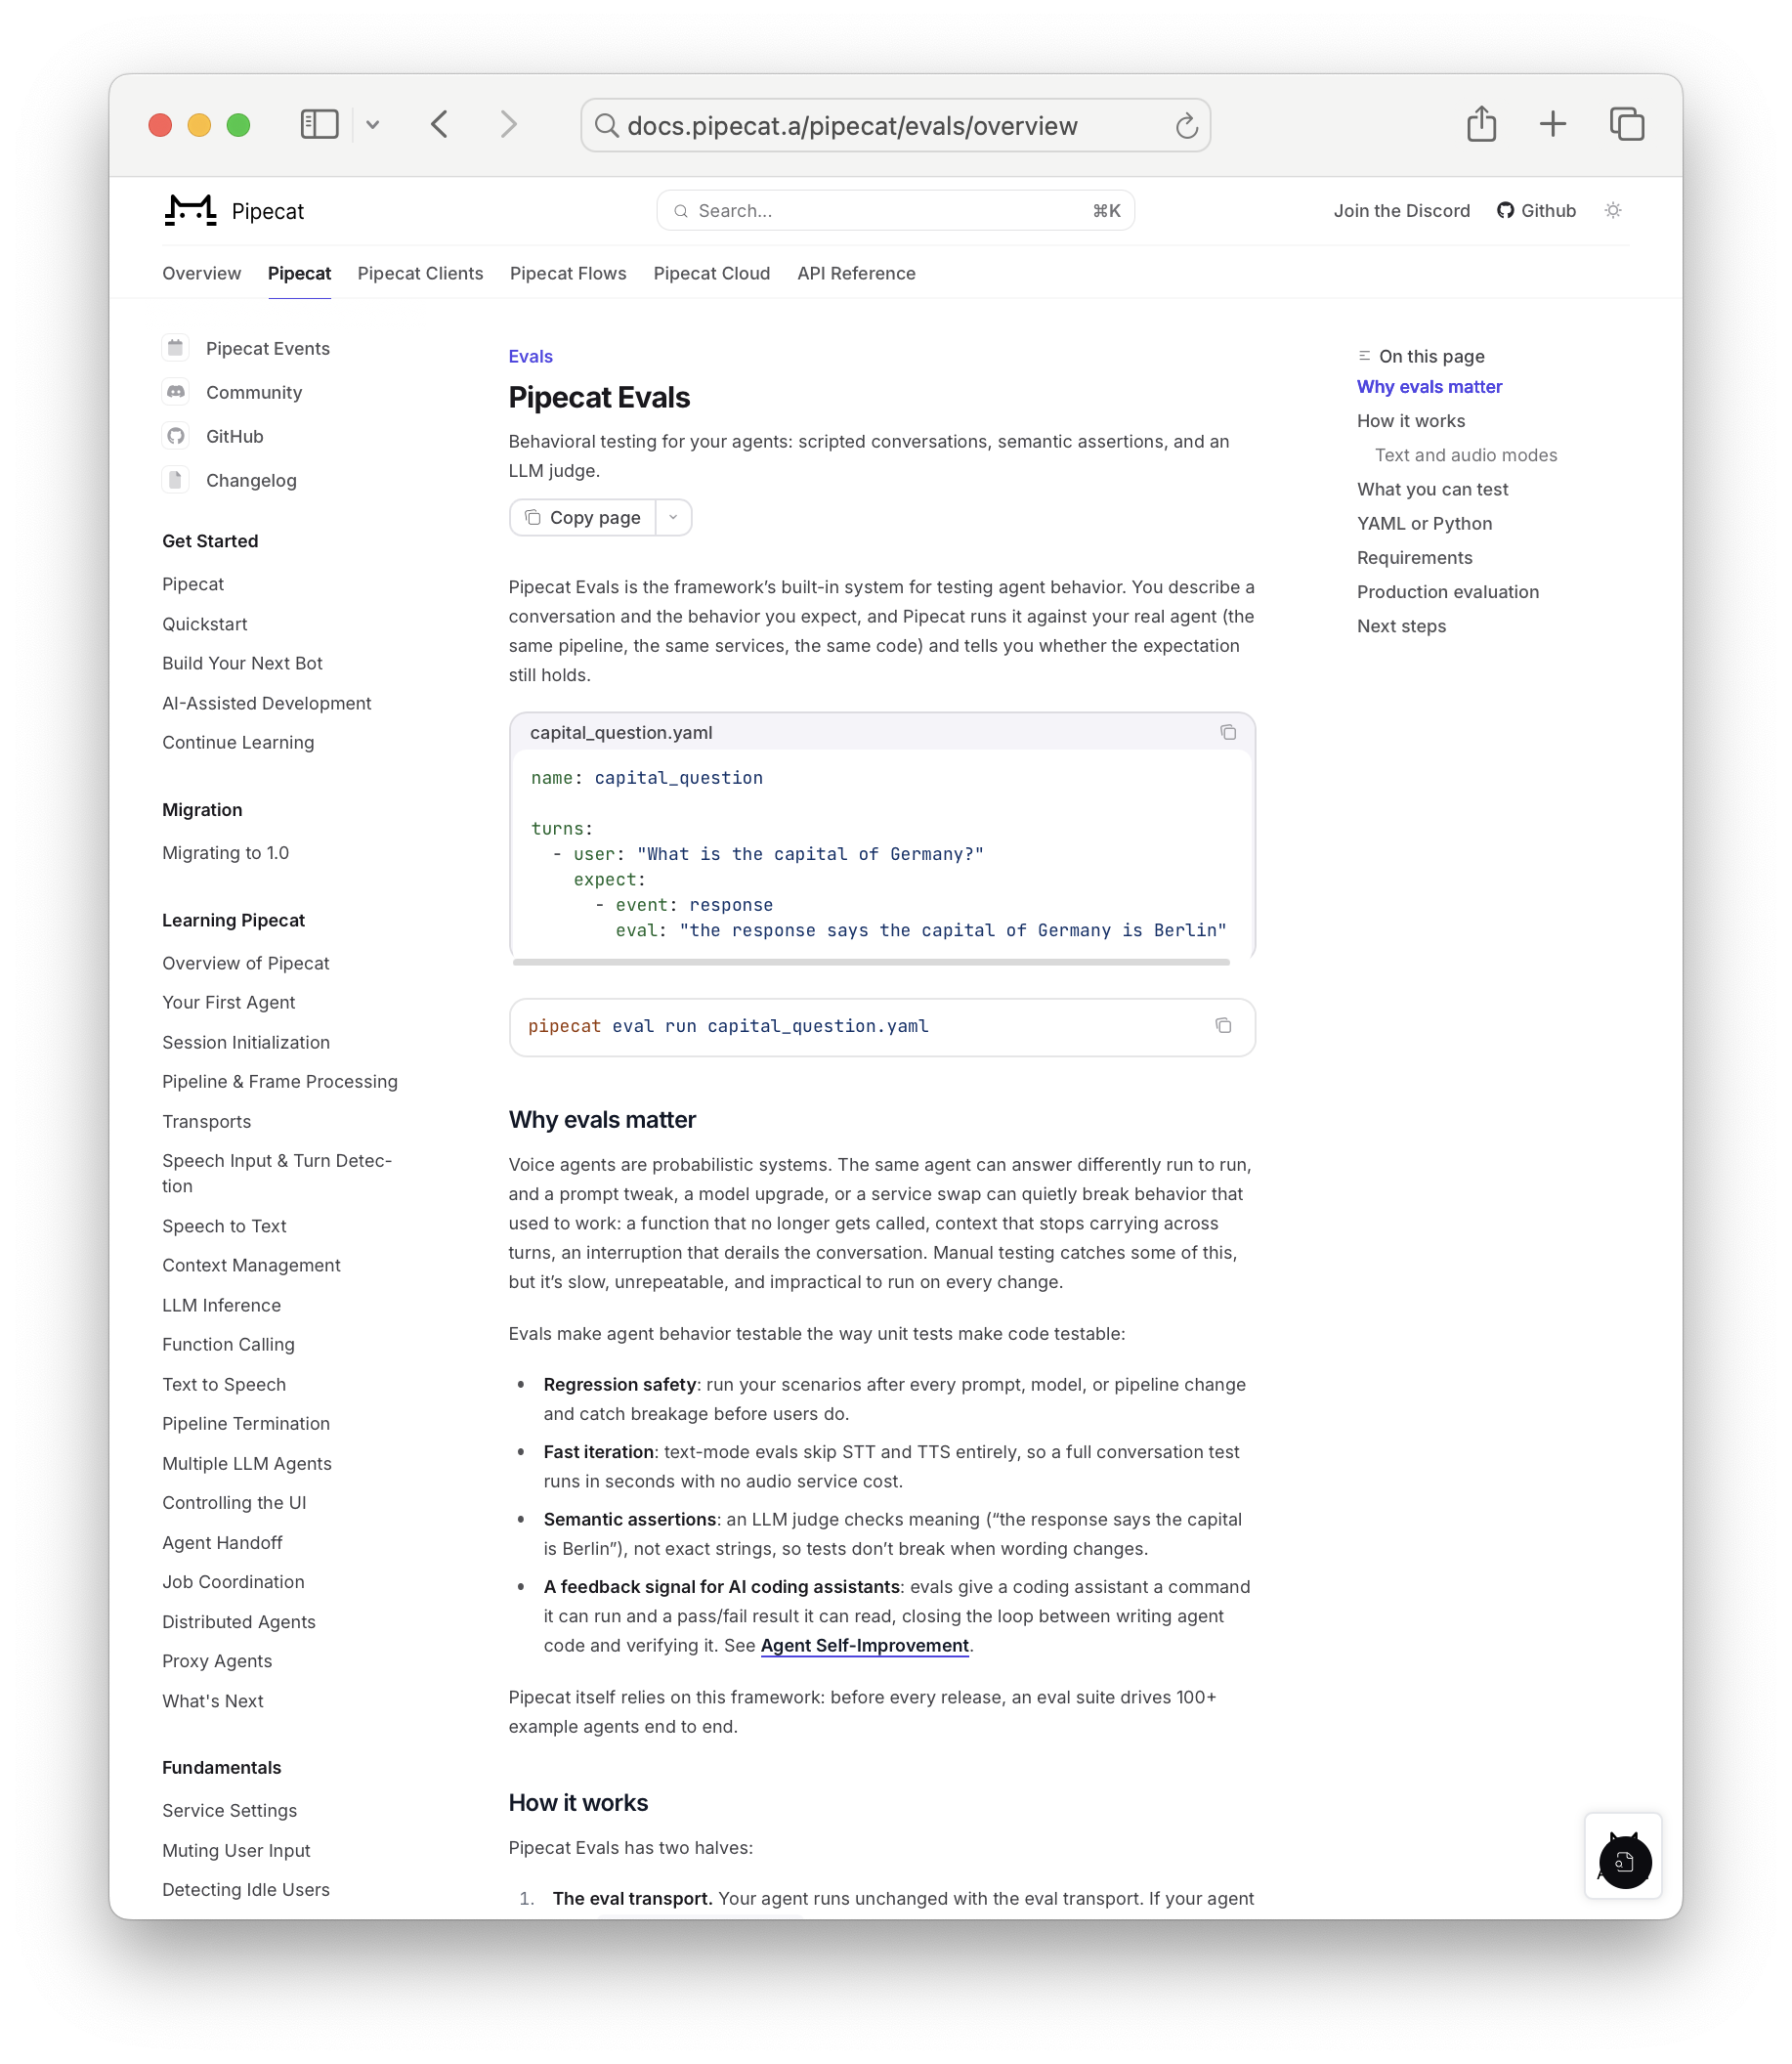Toggle the light/dark theme sun icon
Image resolution: width=1792 pixels, height=2064 pixels.
pyautogui.click(x=1613, y=210)
